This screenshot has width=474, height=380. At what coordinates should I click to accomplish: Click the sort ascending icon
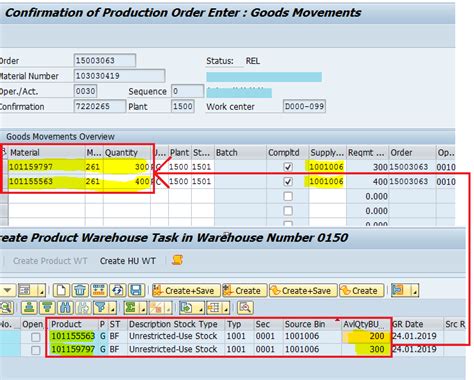pyautogui.click(x=29, y=307)
